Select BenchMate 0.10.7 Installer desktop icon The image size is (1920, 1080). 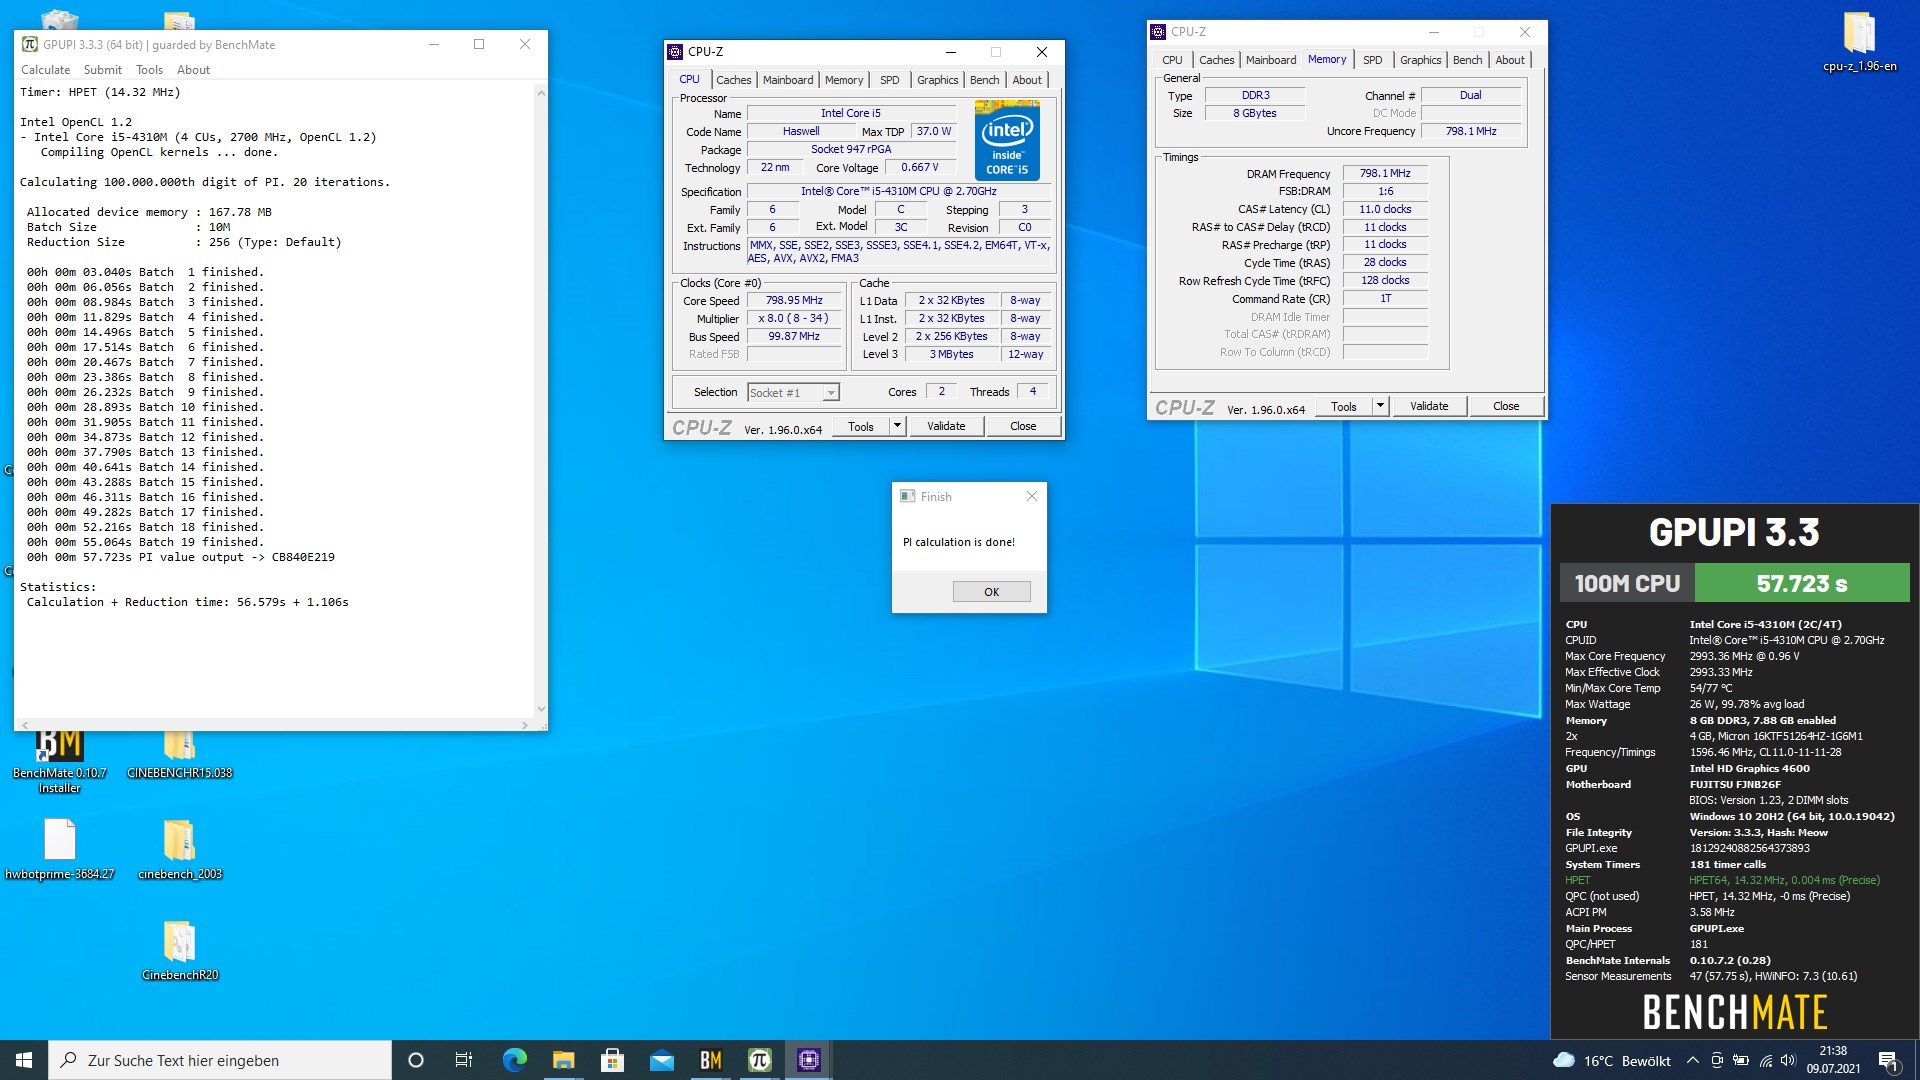pyautogui.click(x=60, y=760)
